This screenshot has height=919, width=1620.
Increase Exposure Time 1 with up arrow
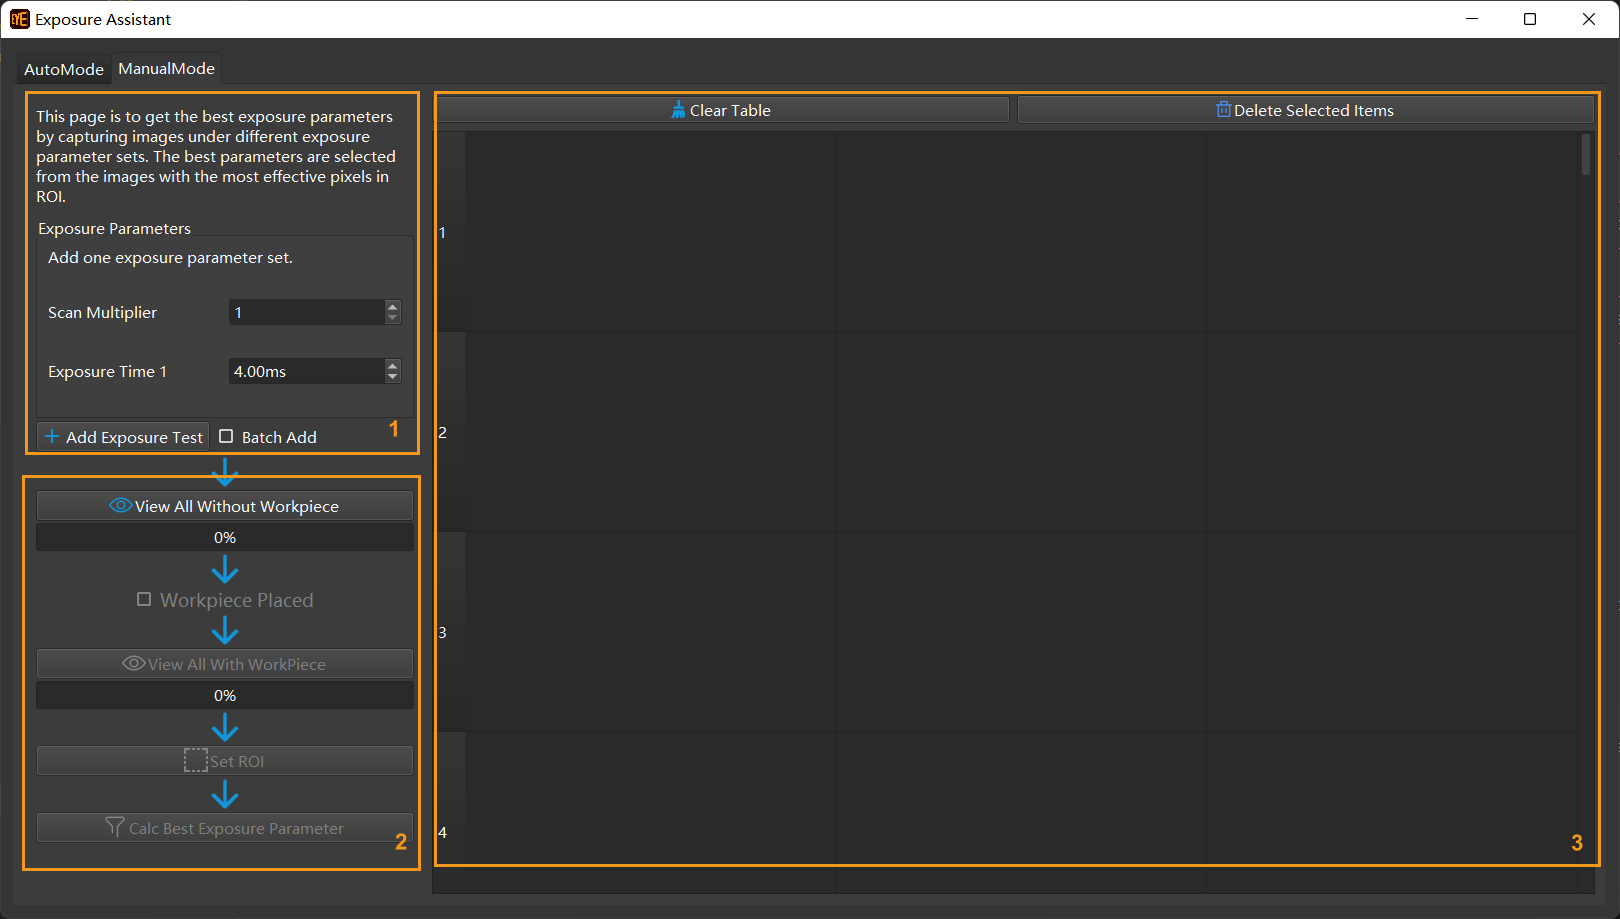coord(392,366)
